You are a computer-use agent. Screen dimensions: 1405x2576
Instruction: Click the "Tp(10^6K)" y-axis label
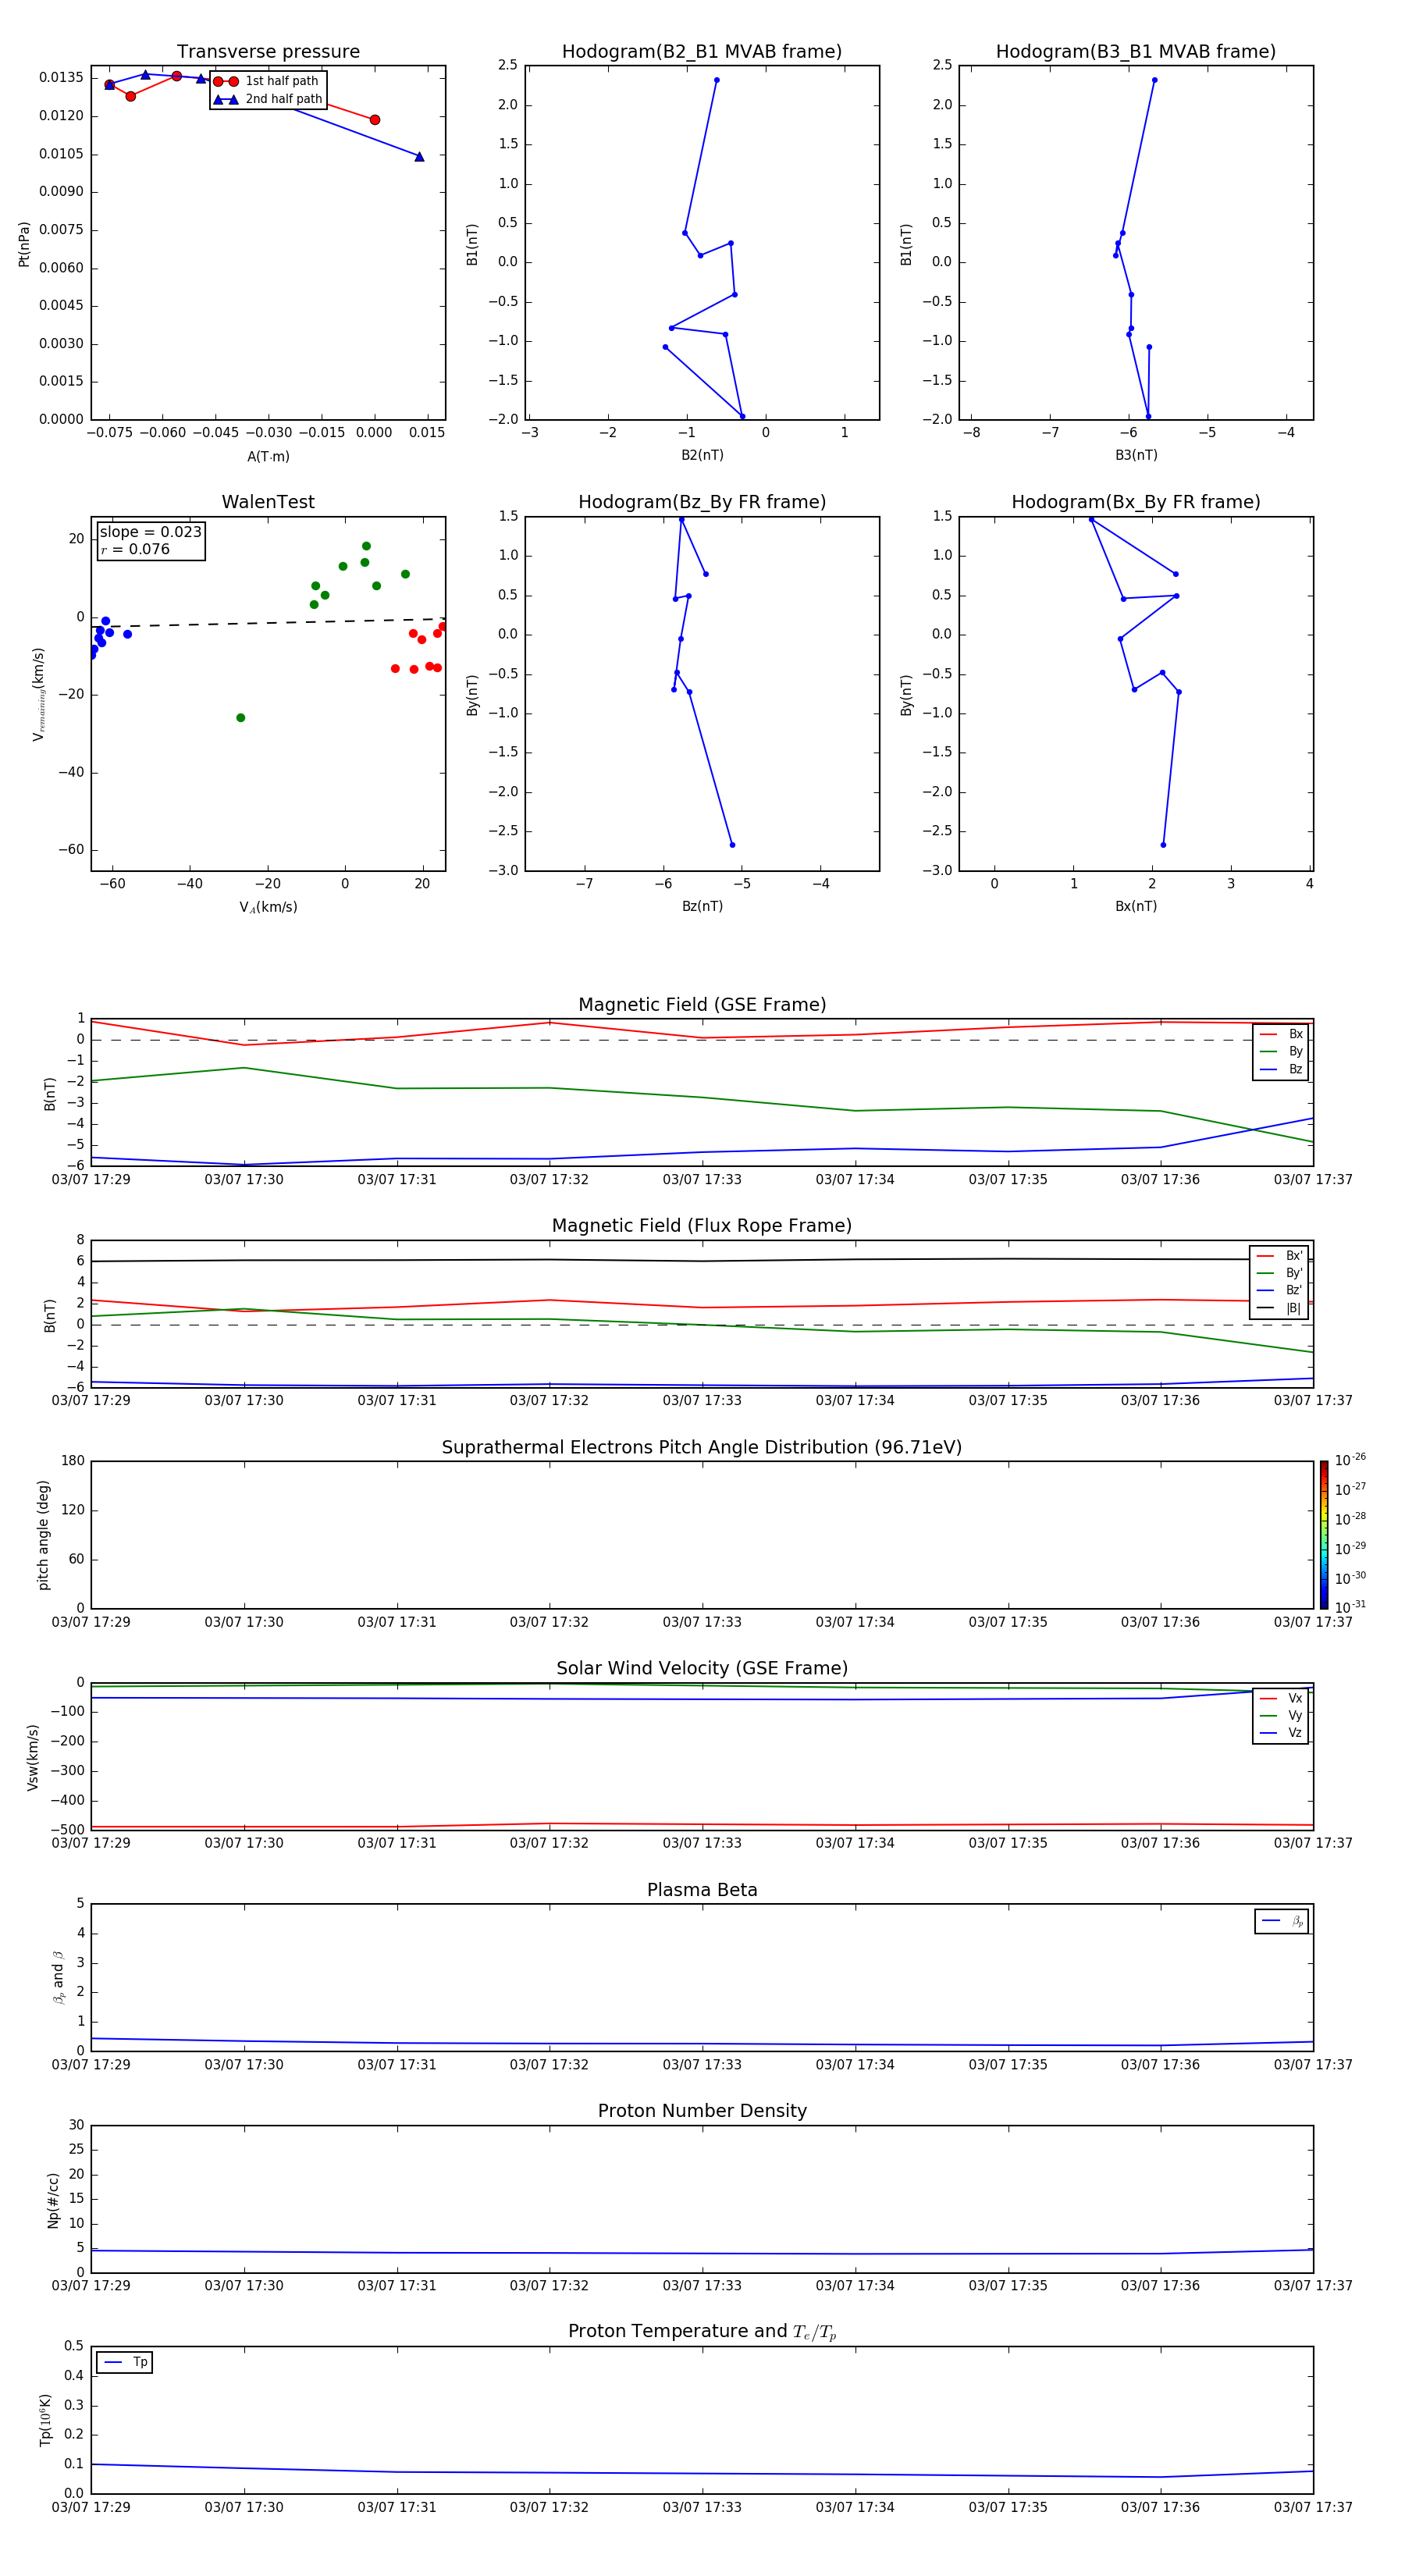pos(45,2420)
